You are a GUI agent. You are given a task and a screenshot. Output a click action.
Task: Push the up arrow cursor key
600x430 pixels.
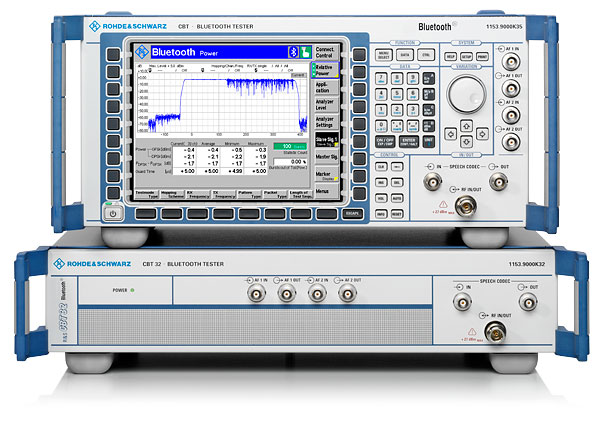(466, 125)
